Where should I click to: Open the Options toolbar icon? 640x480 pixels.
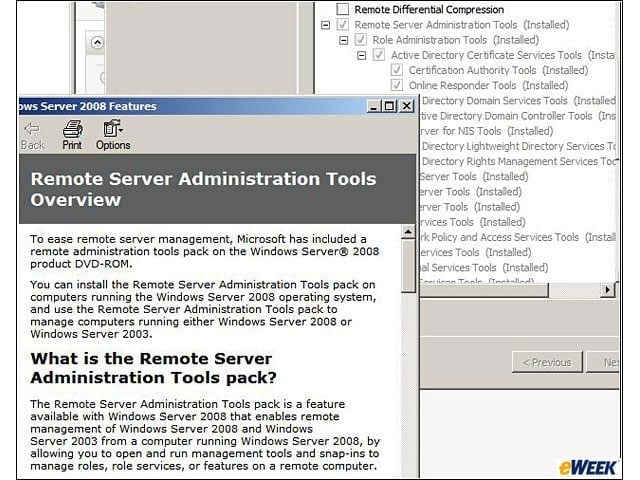pyautogui.click(x=113, y=135)
